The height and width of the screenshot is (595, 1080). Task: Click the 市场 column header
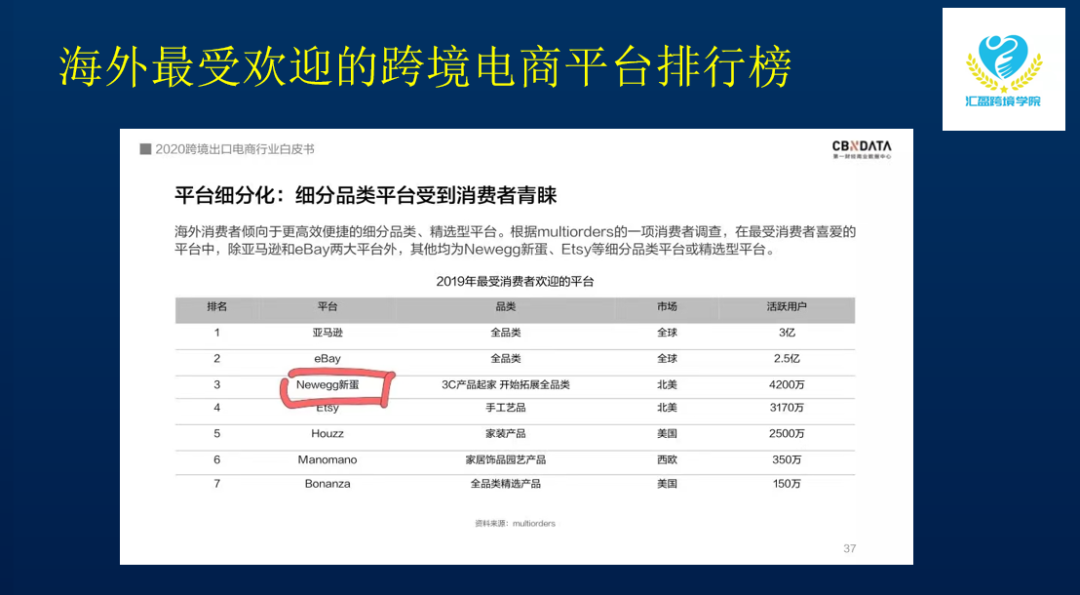tap(667, 306)
